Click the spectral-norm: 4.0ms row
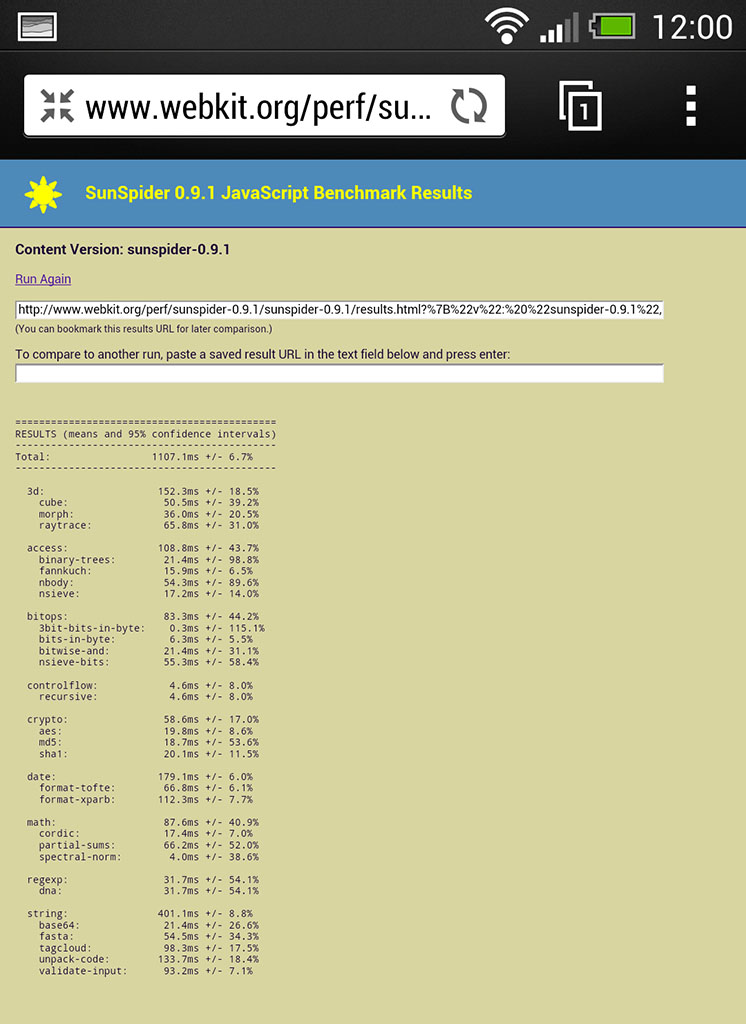Screen dimensions: 746x1024 (148, 856)
